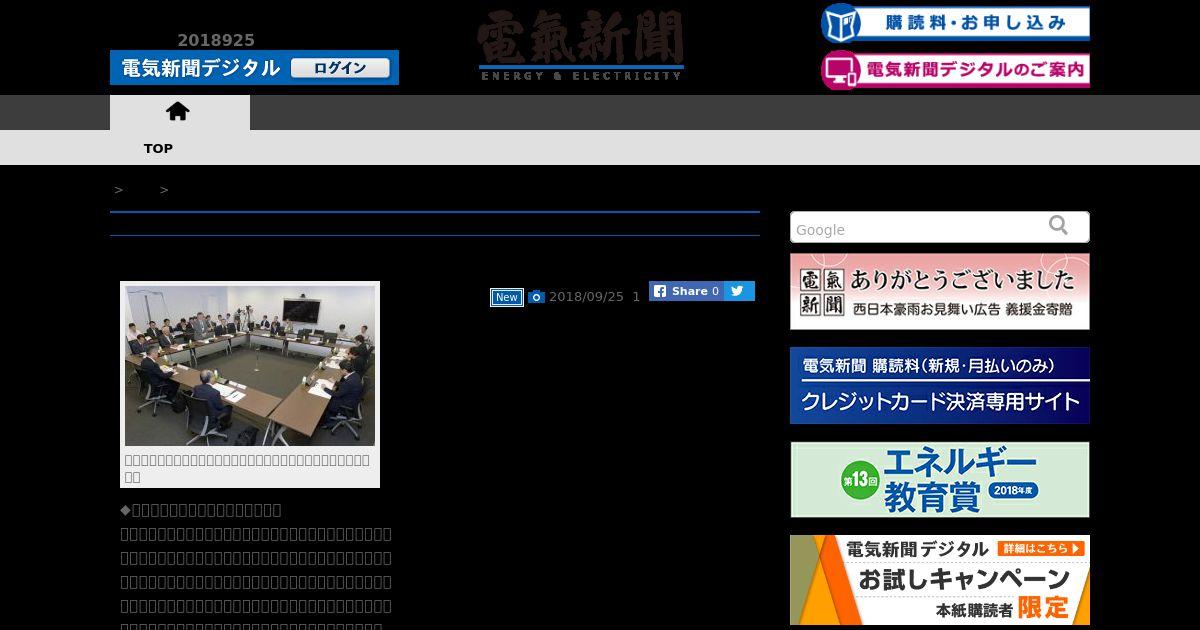Open ありがとうございました 義援金寄贈 banner
Screen dimensions: 1200x630
coord(940,291)
